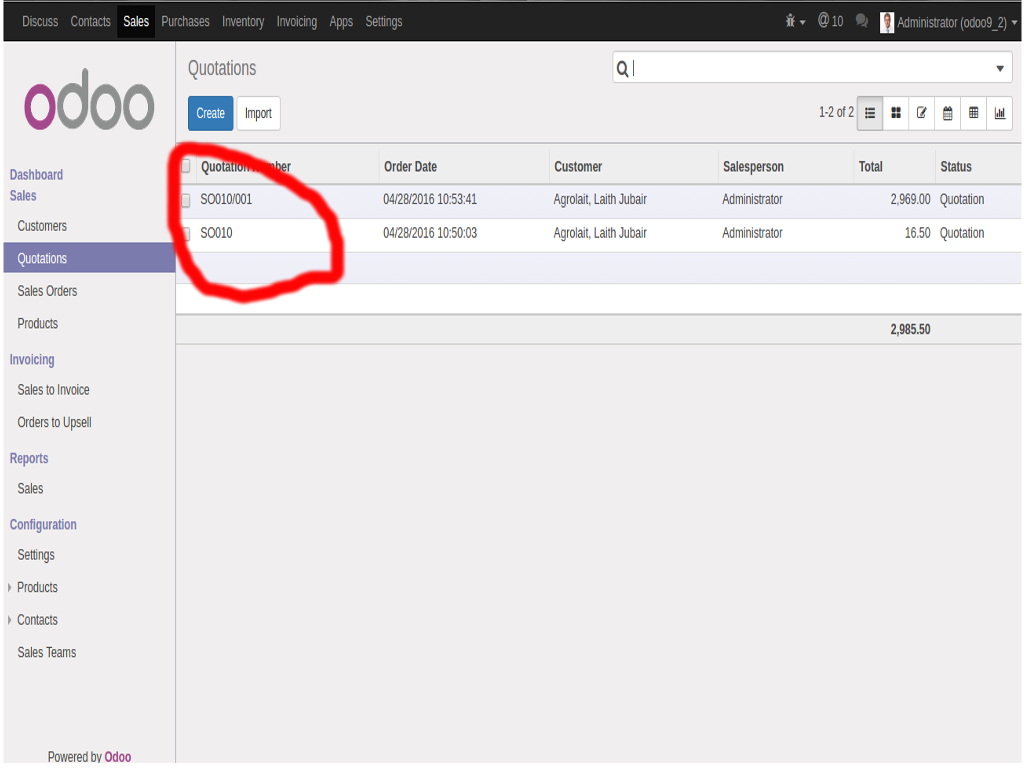Click the Import button

point(258,114)
